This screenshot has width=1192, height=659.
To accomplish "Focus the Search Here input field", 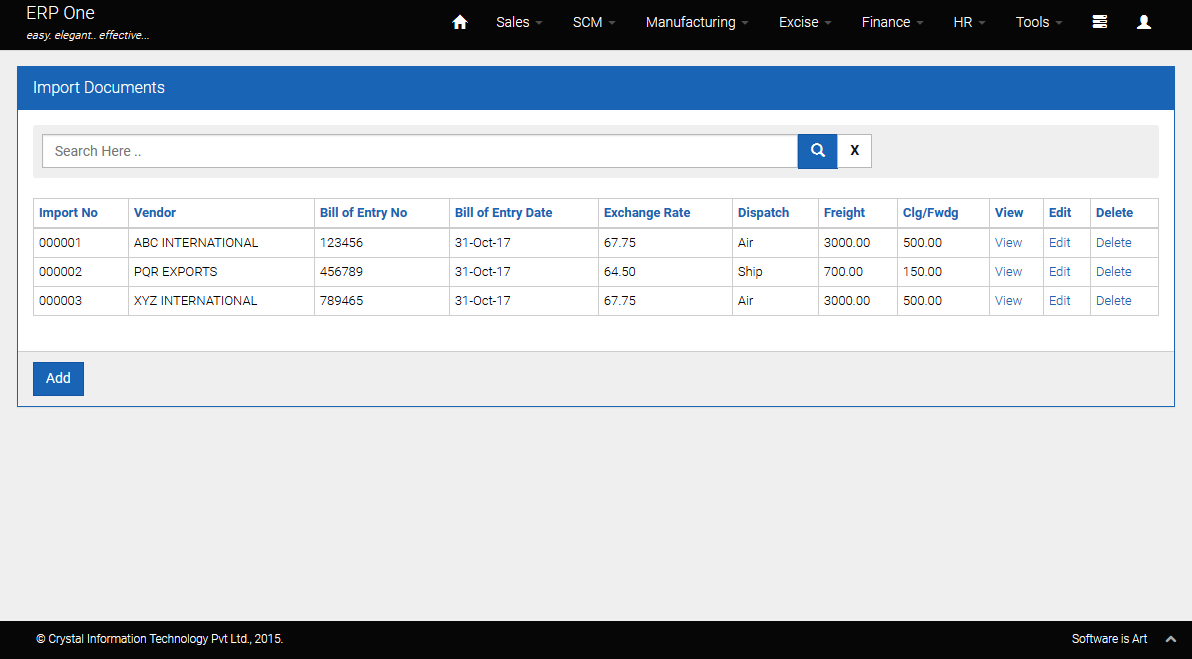I will [419, 151].
